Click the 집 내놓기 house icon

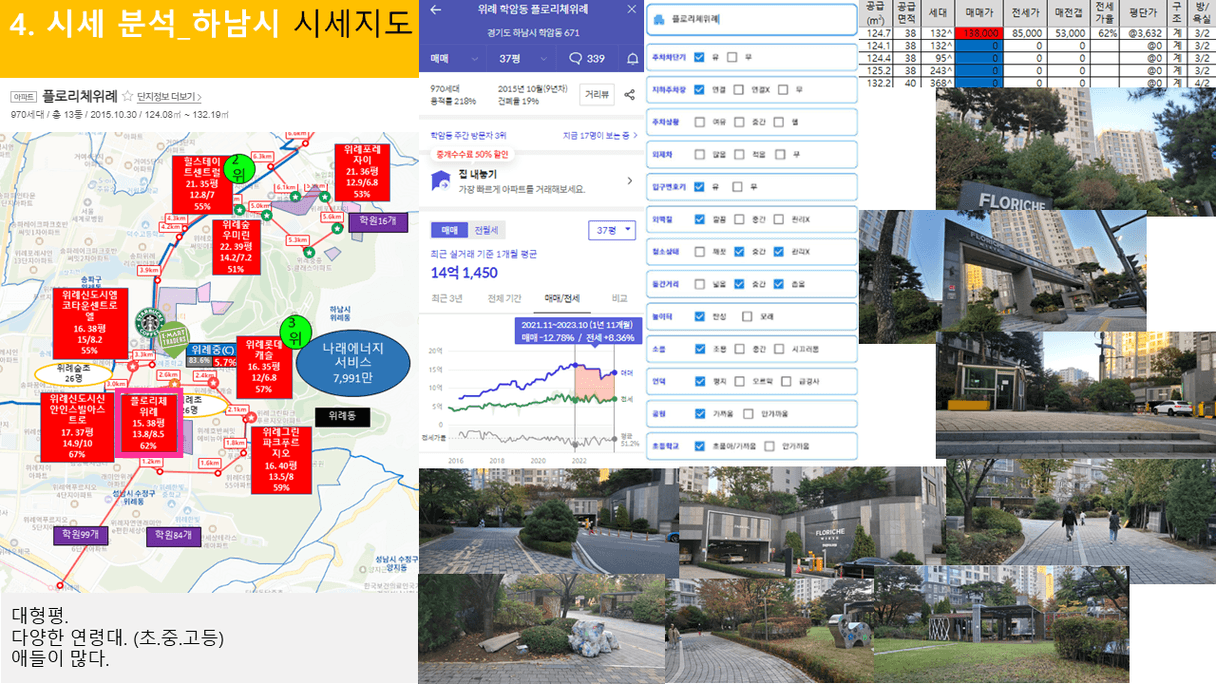click(440, 180)
